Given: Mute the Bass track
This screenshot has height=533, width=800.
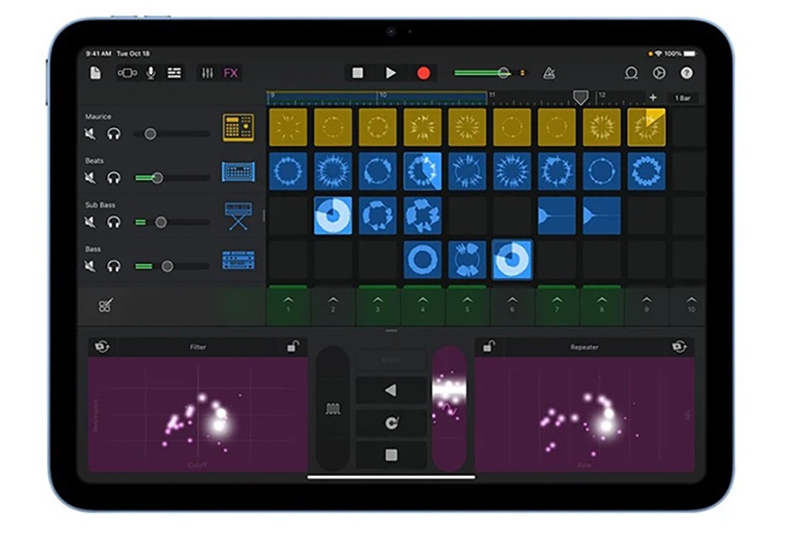Looking at the screenshot, I should 90,266.
